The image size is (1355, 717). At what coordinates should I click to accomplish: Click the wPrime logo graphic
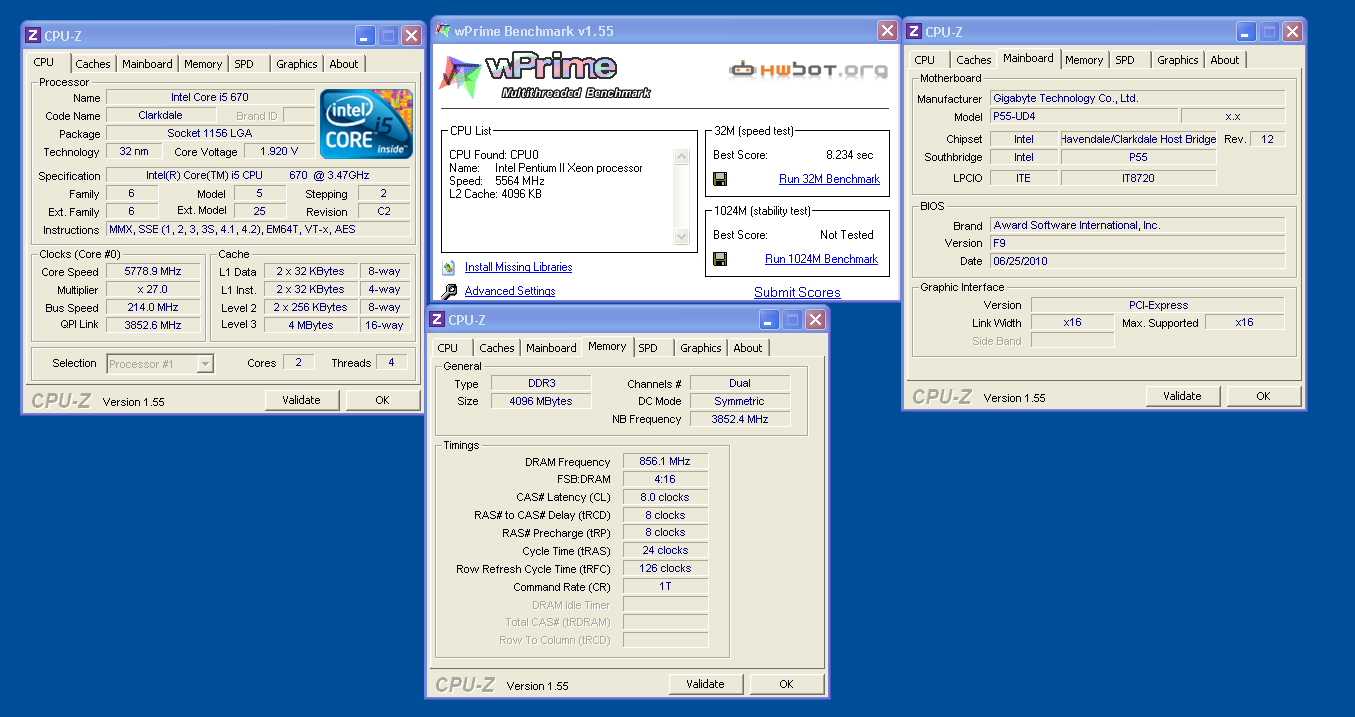(x=546, y=76)
